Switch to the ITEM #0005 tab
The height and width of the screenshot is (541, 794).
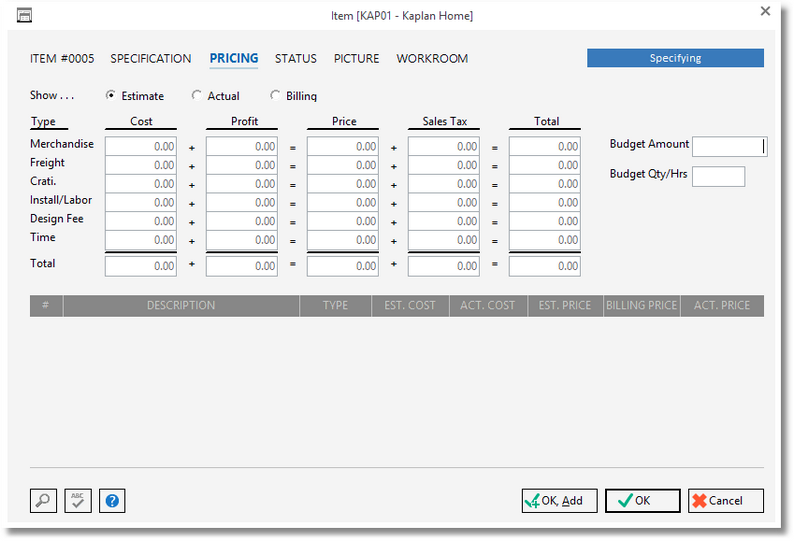[x=62, y=59]
